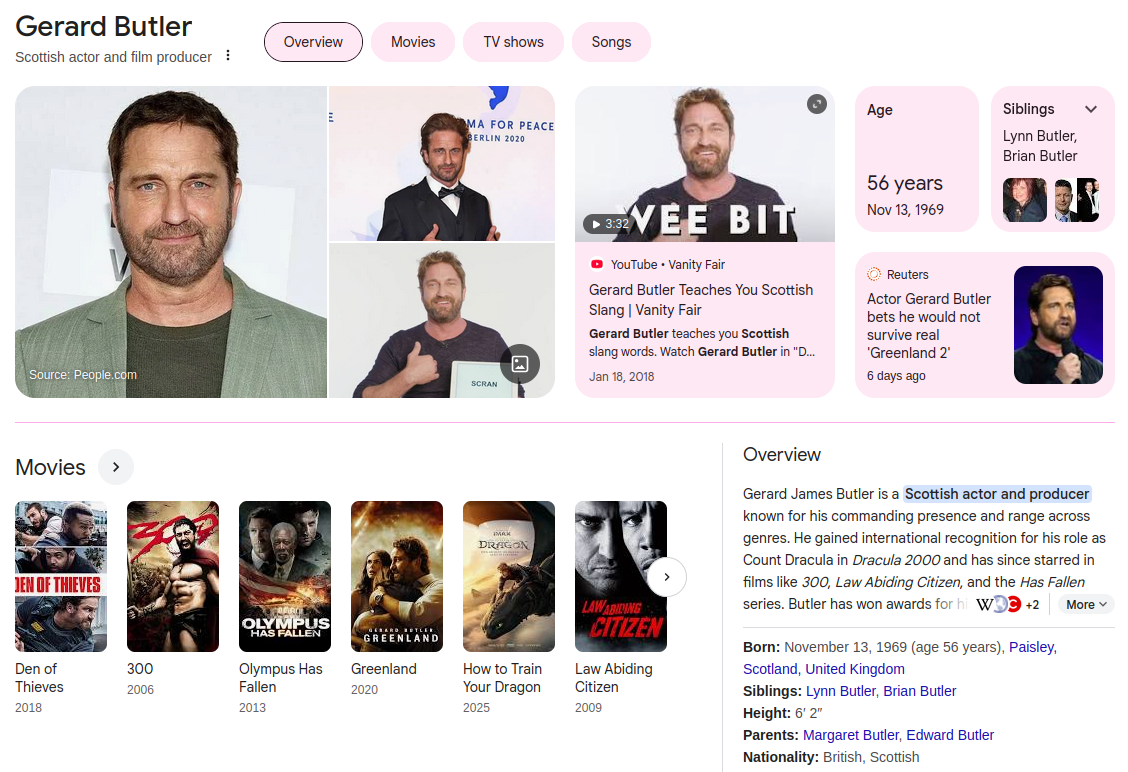Click the 'Jan 18, 2018' video date
The image size is (1128, 772).
(622, 376)
